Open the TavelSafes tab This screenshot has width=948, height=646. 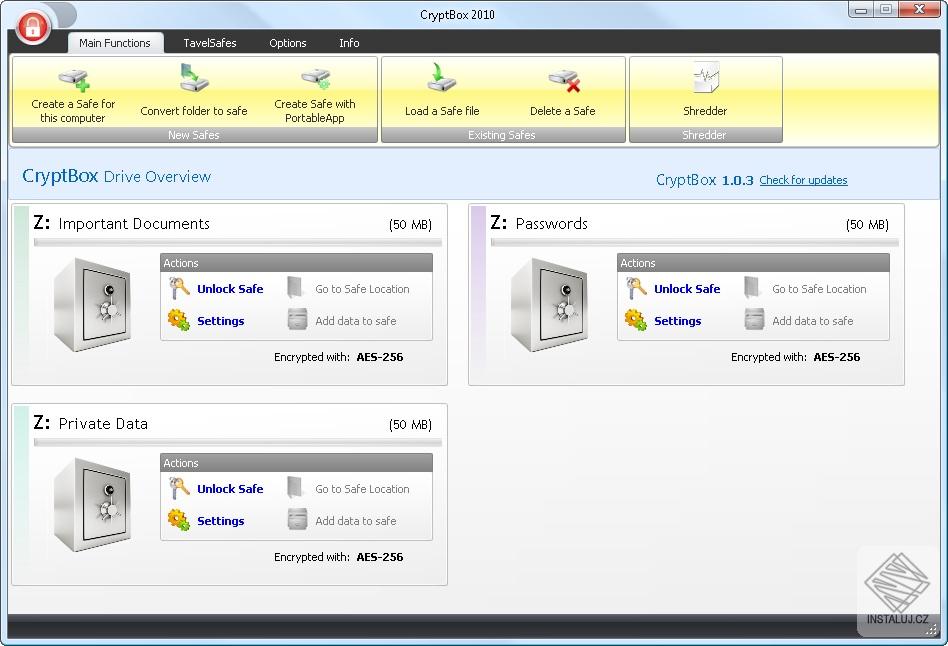[210, 43]
